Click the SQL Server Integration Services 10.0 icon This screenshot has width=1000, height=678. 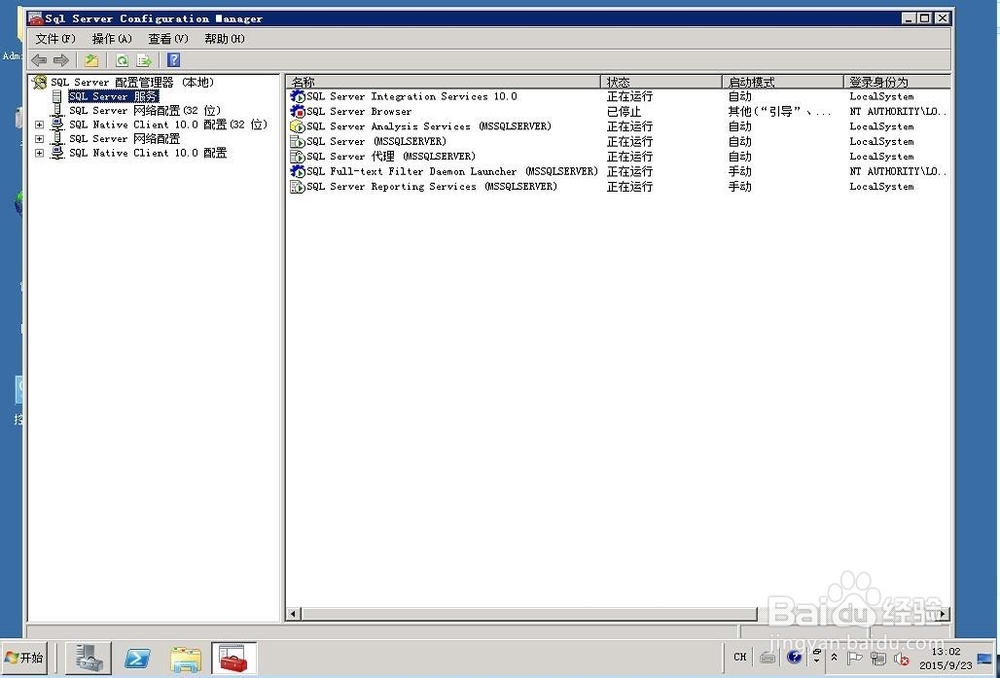click(298, 97)
